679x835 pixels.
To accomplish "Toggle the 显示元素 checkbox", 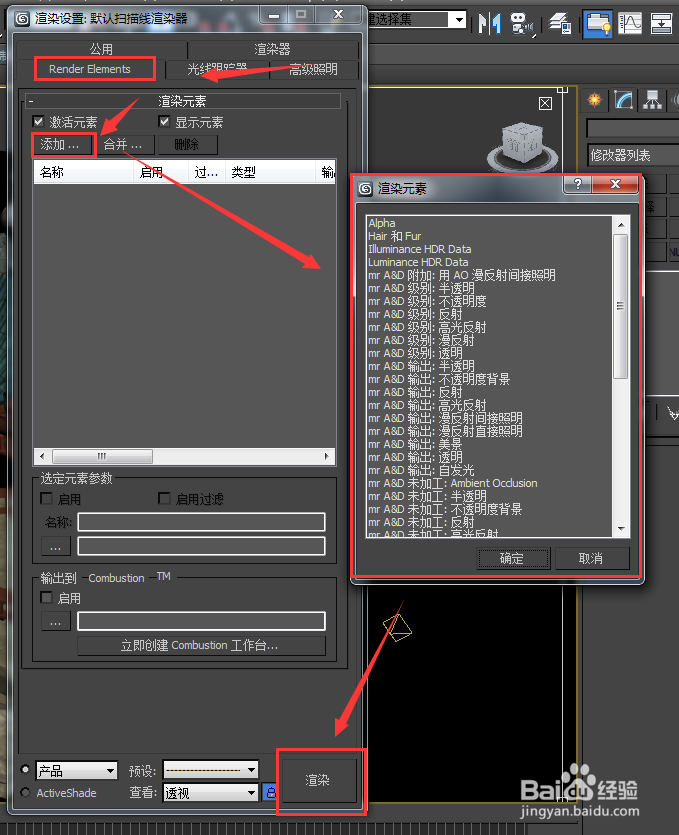I will click(x=164, y=121).
